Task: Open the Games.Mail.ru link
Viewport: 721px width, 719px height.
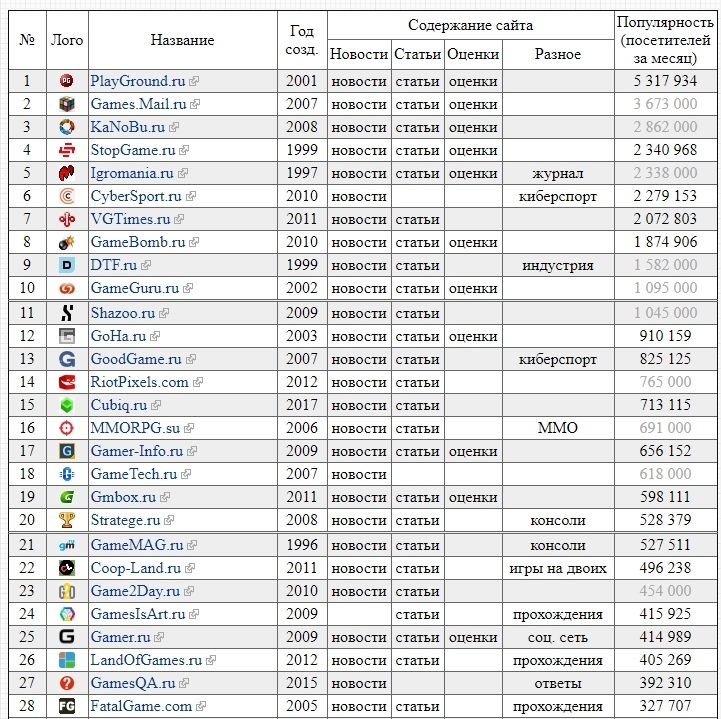Action: click(138, 104)
